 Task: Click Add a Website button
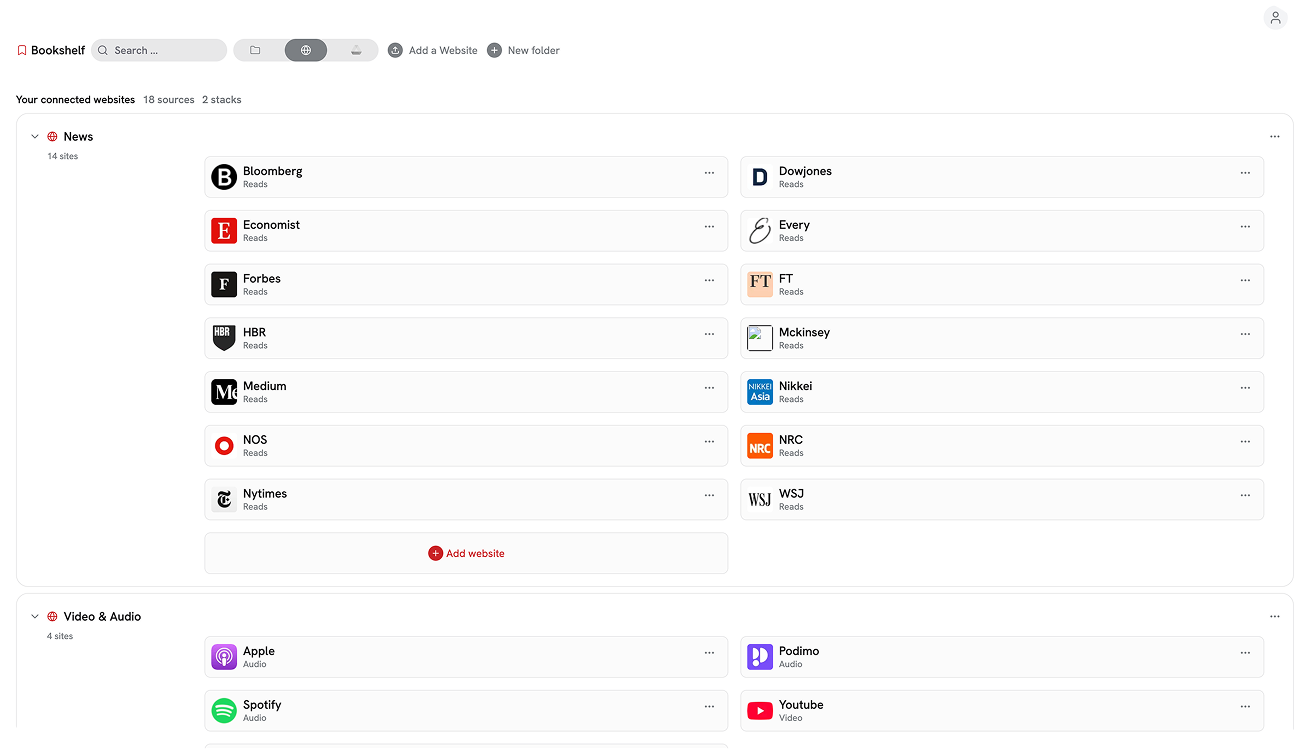433,50
